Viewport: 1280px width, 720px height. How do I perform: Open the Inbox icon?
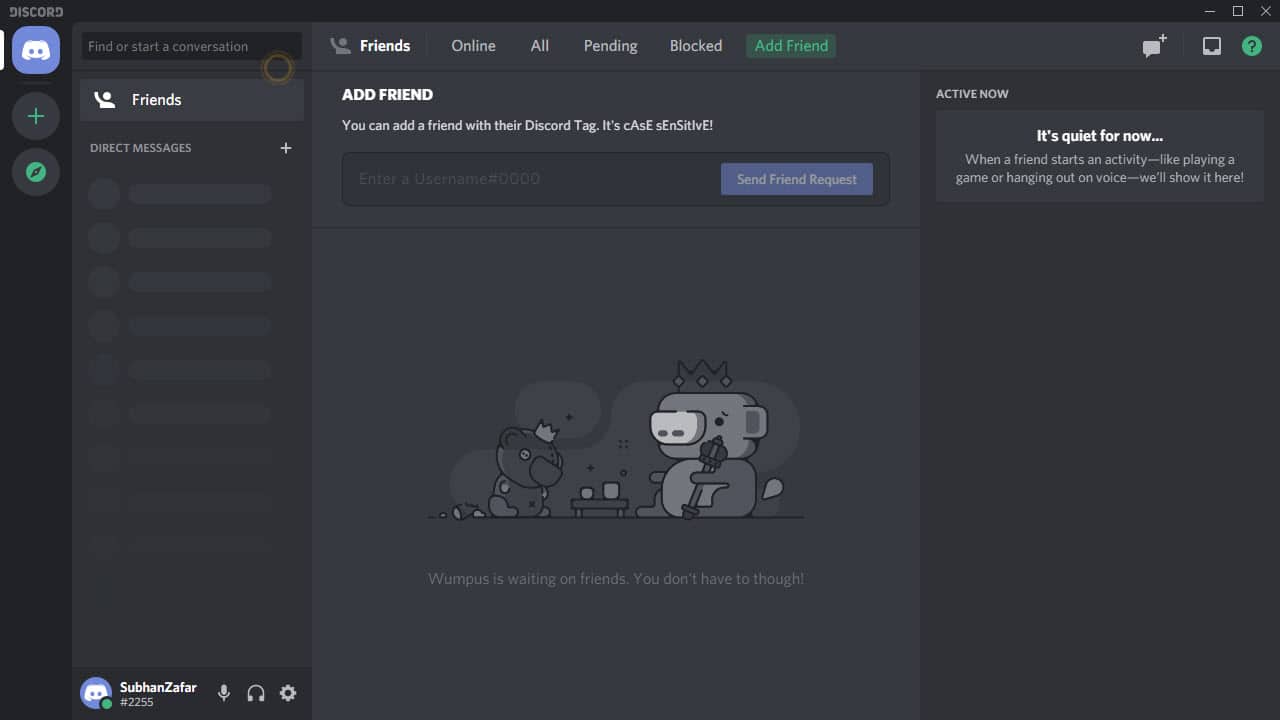(1211, 45)
